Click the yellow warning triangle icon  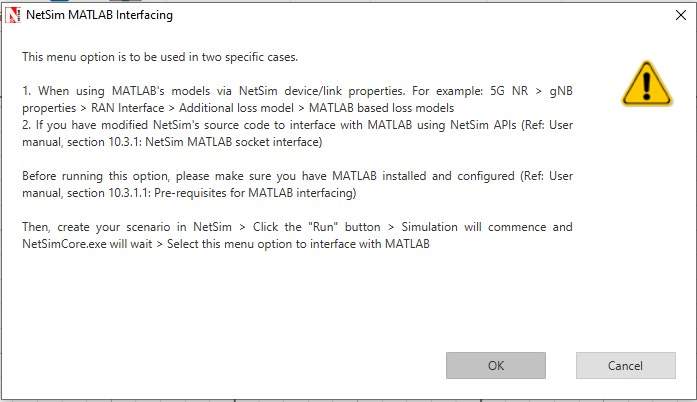[x=647, y=84]
